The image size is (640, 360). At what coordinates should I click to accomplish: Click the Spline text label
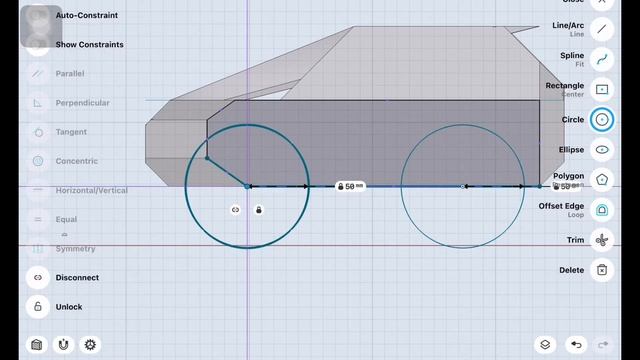coord(572,56)
